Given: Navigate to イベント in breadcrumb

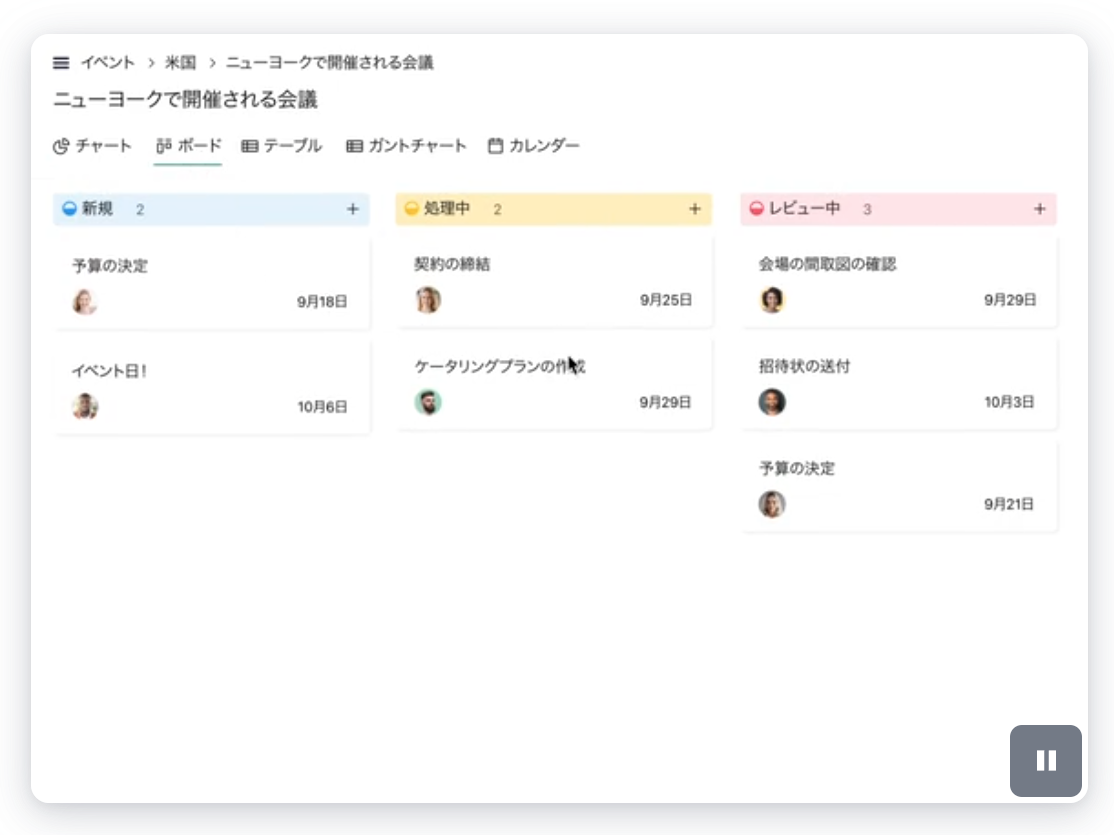Looking at the screenshot, I should pos(107,63).
